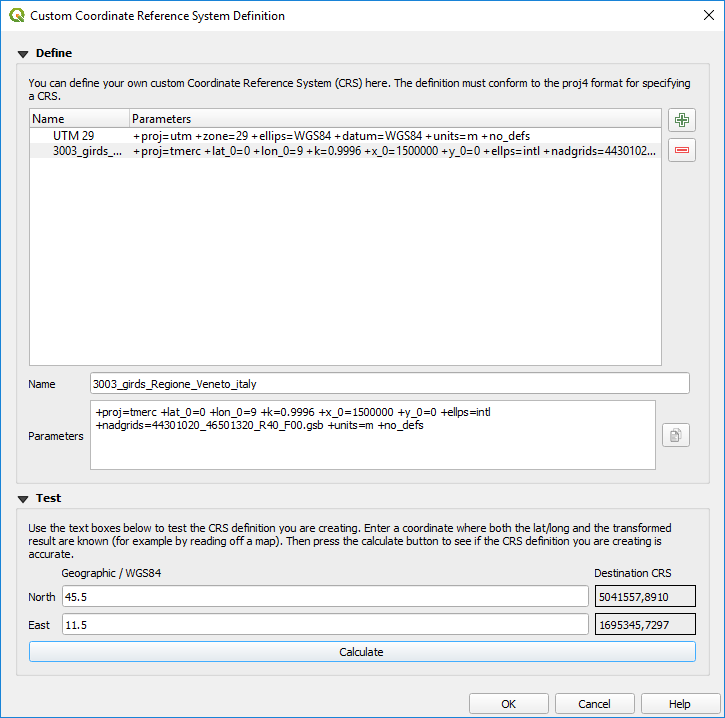Click the QGIS logo in title bar
Image resolution: width=725 pixels, height=718 pixels.
pyautogui.click(x=15, y=16)
